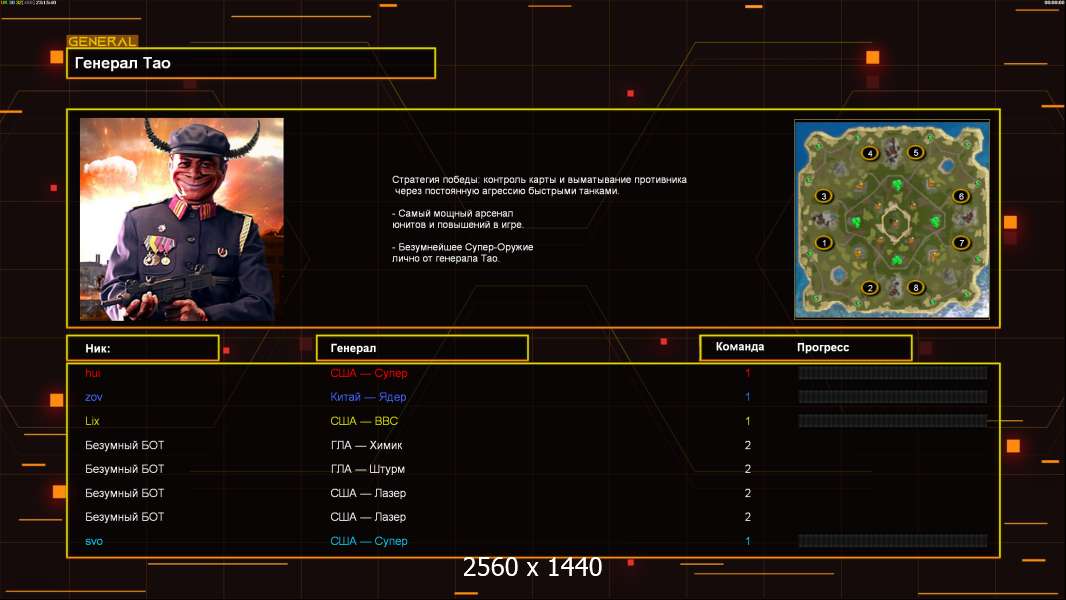Select start position 1 on the minimap

point(824,243)
